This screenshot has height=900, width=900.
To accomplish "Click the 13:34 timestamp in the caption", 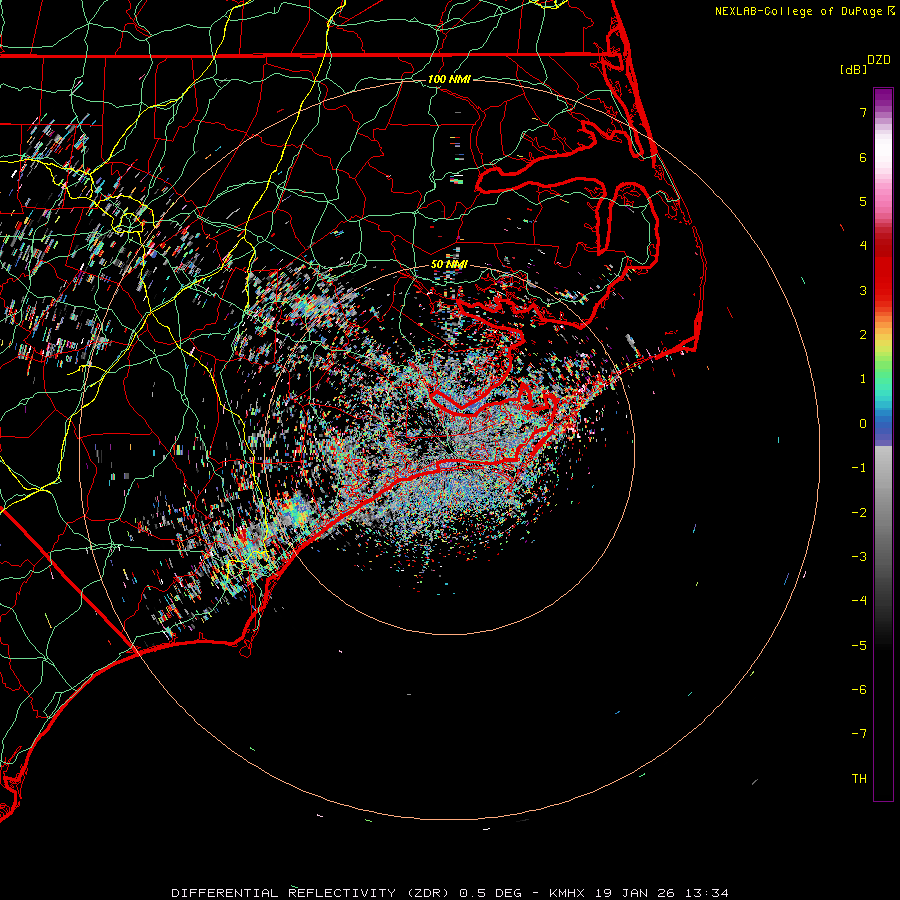I will pyautogui.click(x=709, y=892).
